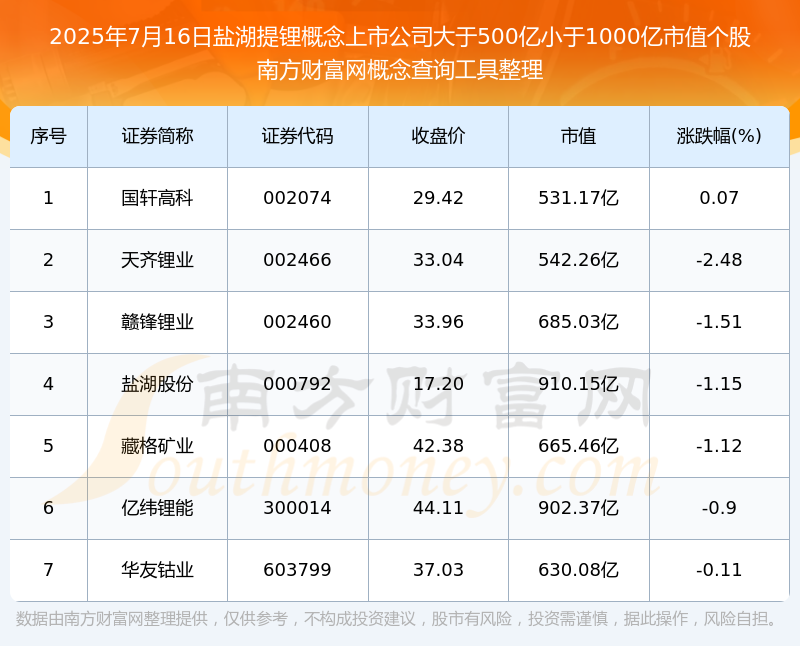Click the 涨跌幅(%) column header

[x=719, y=136]
